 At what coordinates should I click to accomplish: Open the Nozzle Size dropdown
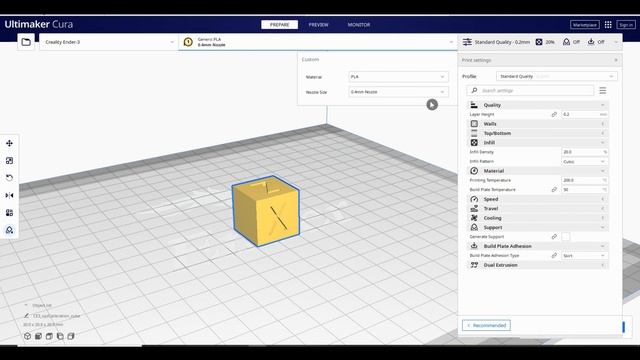click(398, 92)
